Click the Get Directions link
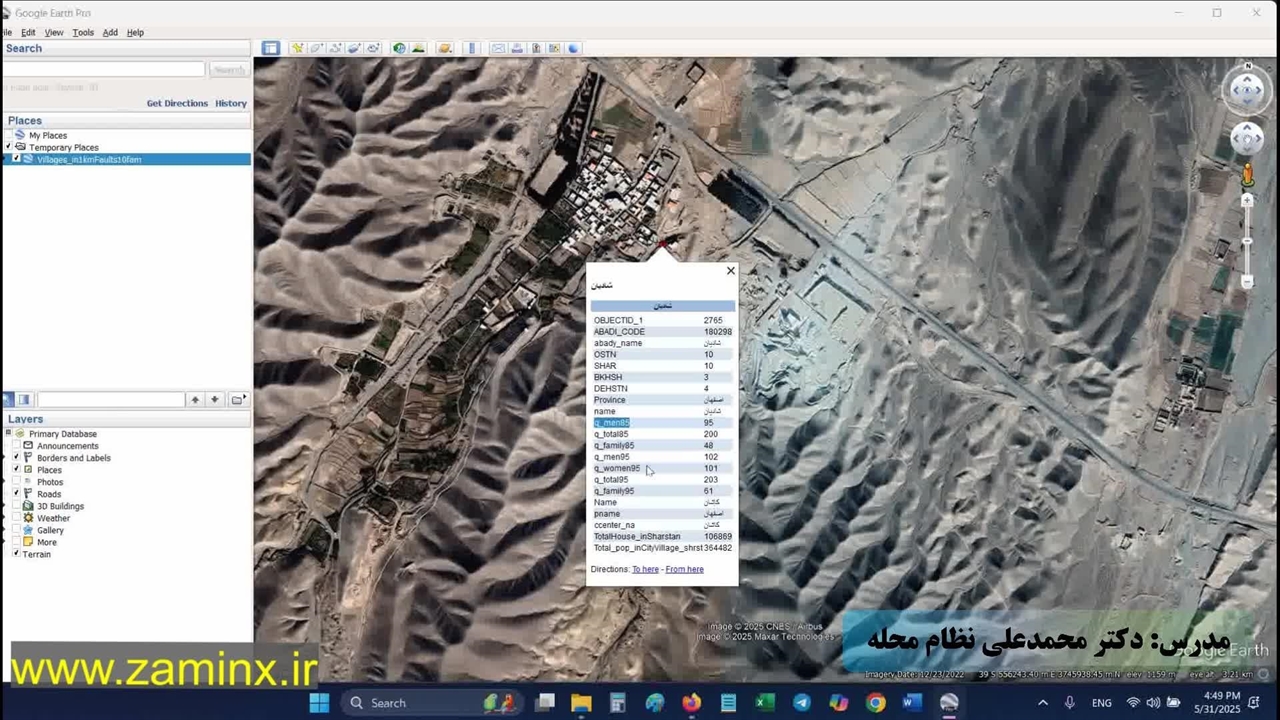 click(x=177, y=103)
